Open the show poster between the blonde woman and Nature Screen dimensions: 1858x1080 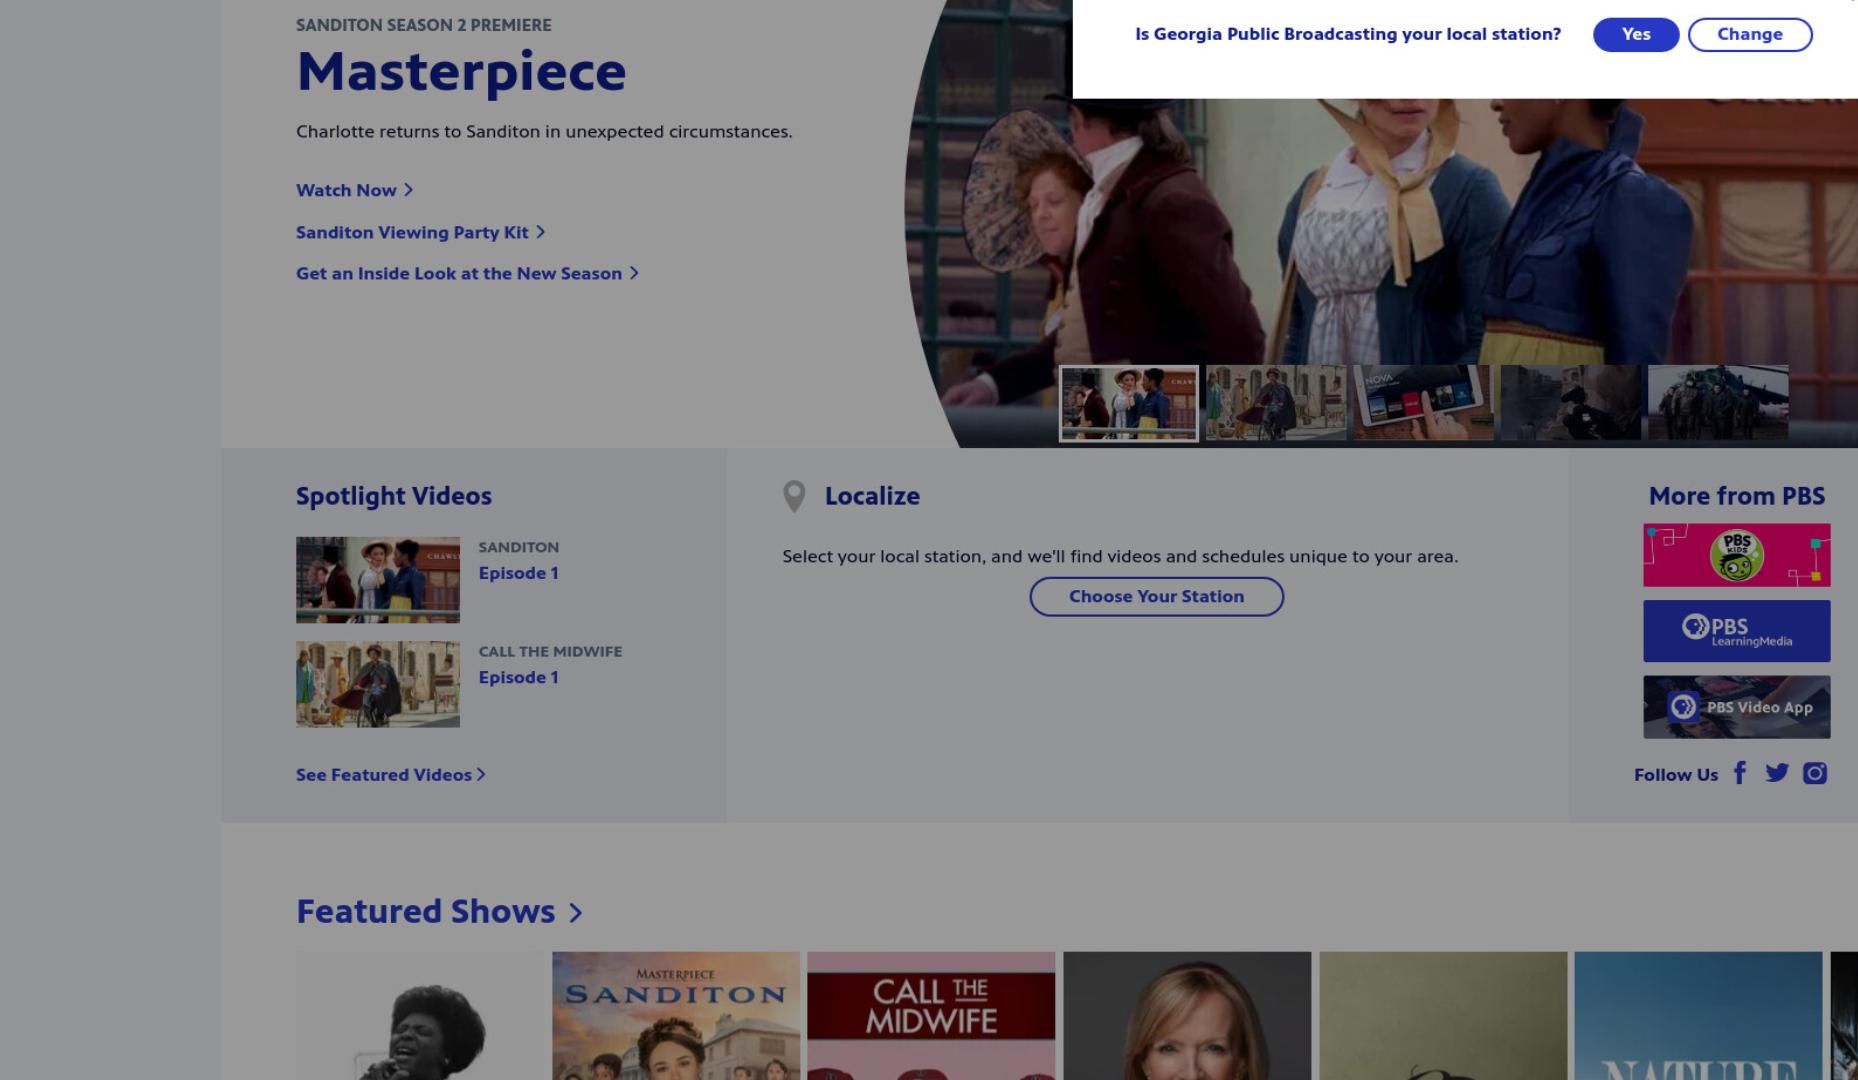point(1443,1016)
